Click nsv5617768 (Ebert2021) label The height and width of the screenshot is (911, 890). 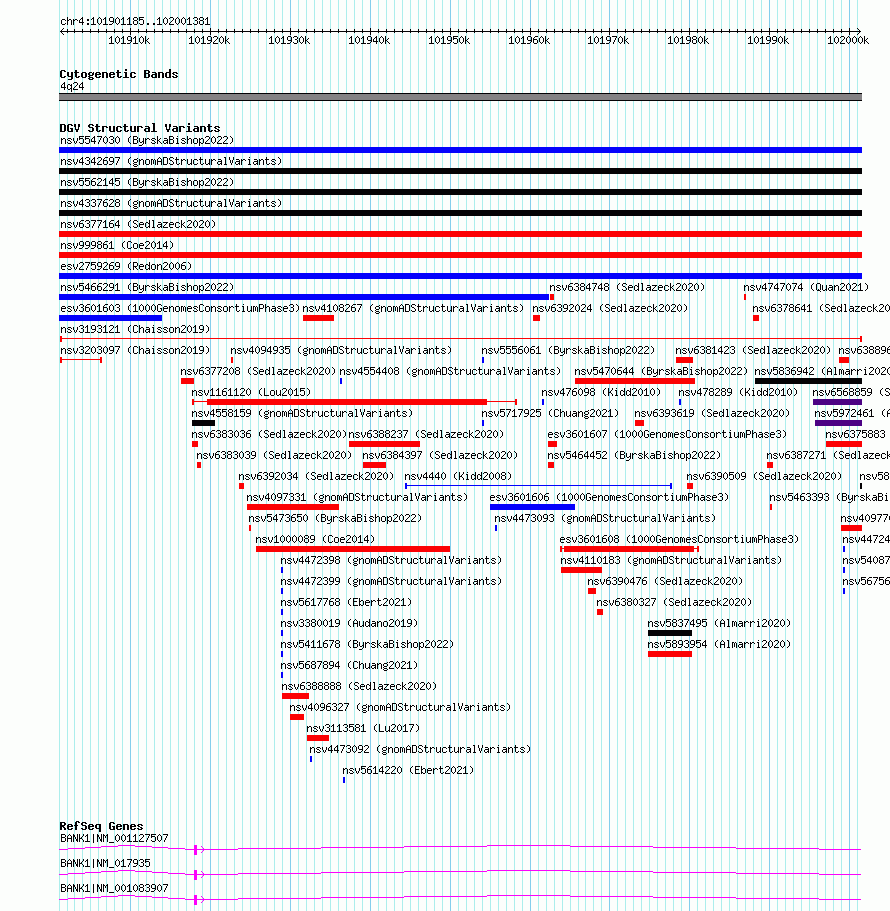346,601
